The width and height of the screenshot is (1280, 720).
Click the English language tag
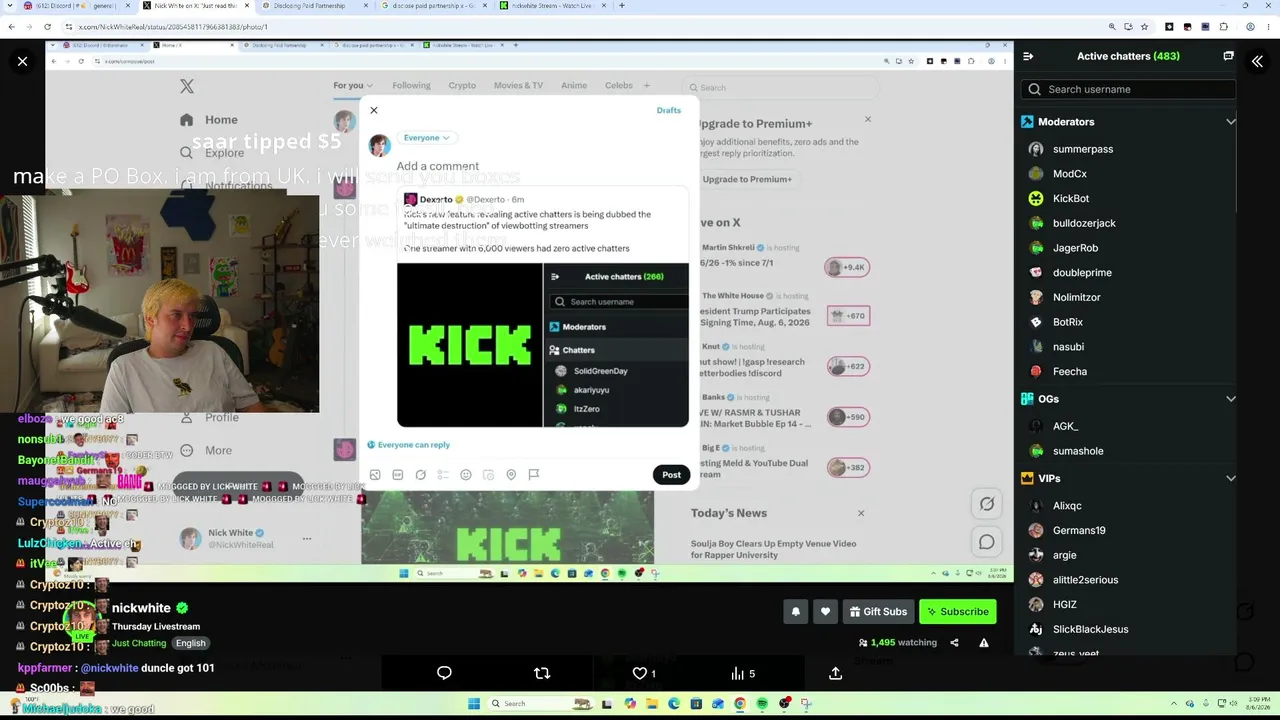tap(190, 643)
